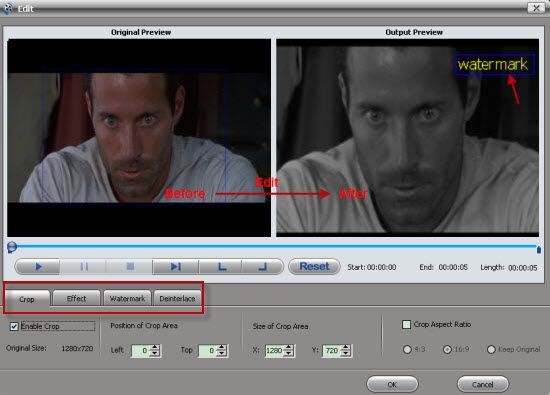Decrease the crop Y size
550x395 pixels.
pos(346,354)
